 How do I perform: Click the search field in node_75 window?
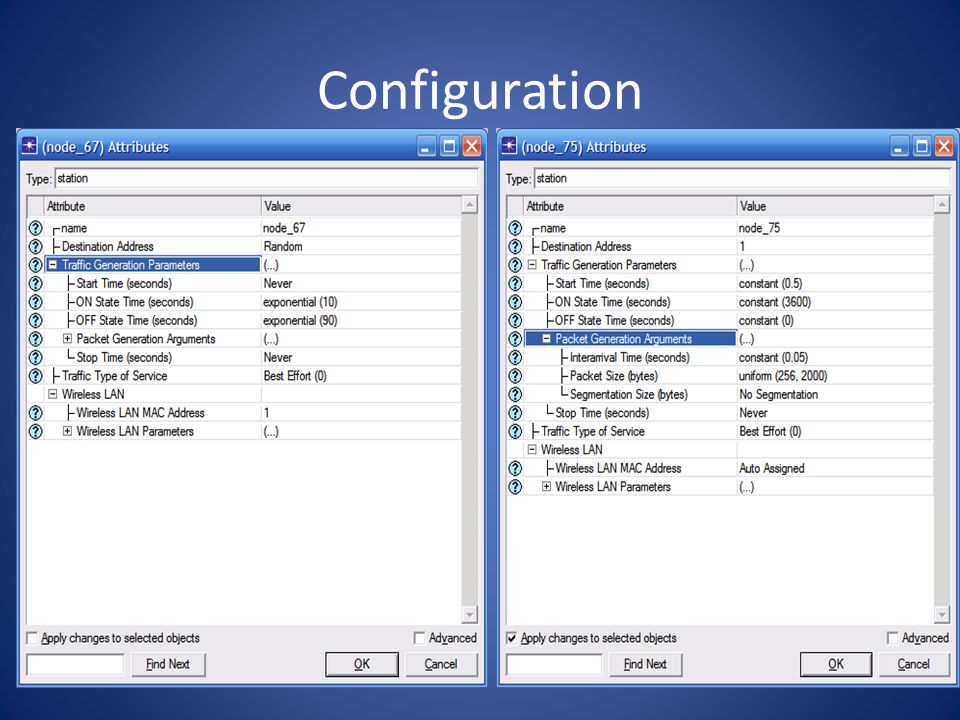pos(555,664)
